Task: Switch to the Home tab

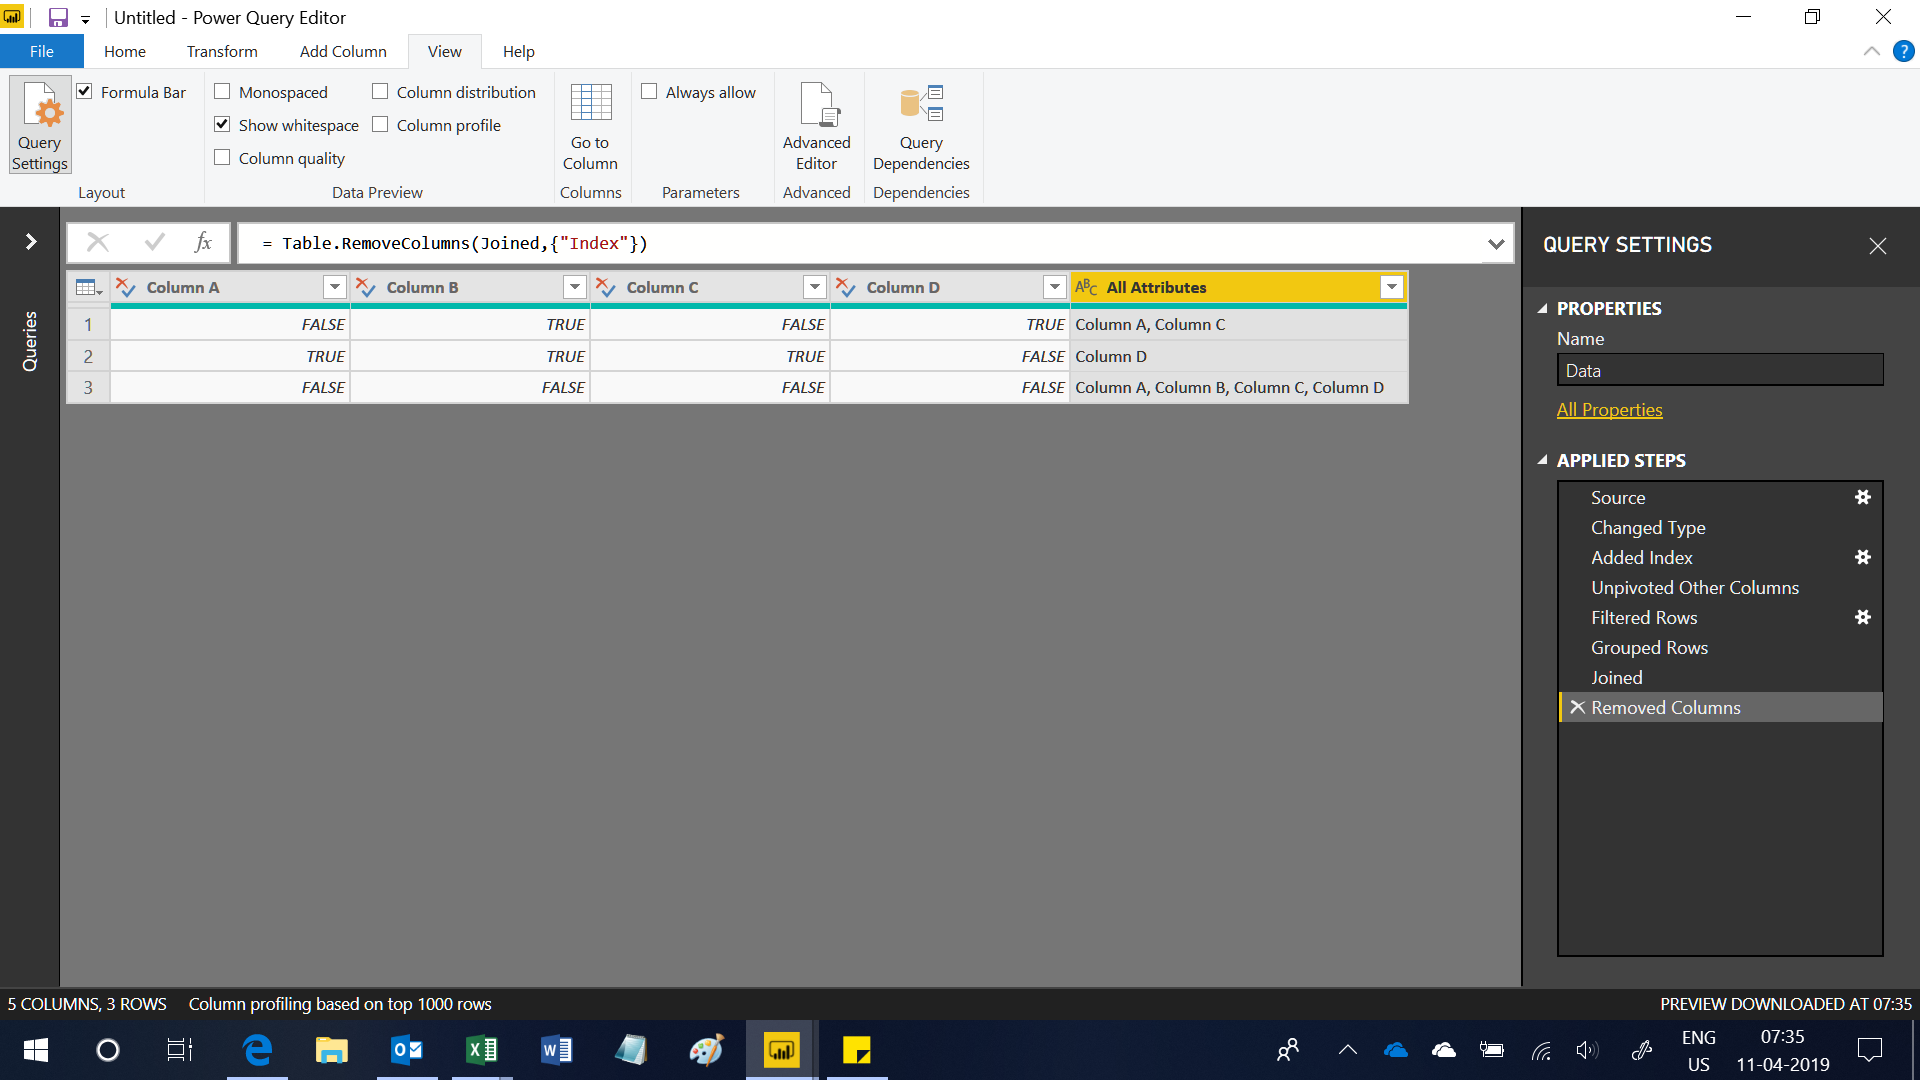Action: [x=125, y=51]
